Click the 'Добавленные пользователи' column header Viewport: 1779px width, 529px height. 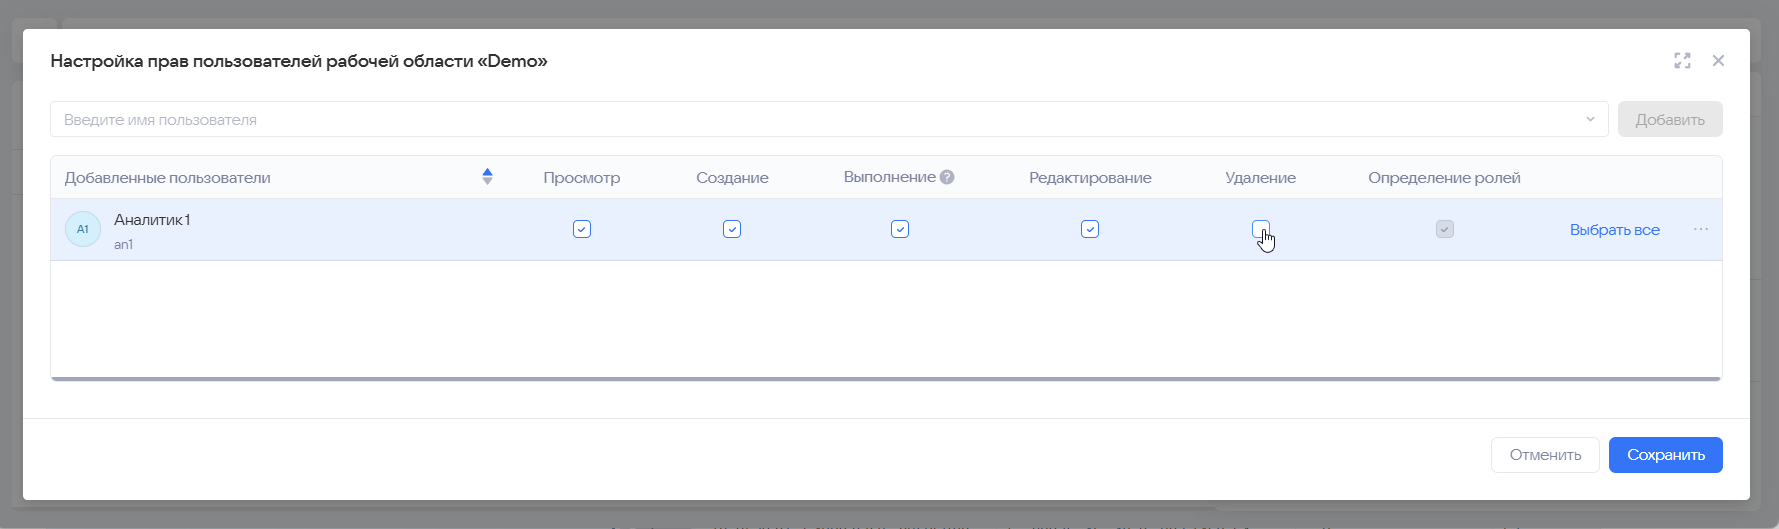[167, 177]
